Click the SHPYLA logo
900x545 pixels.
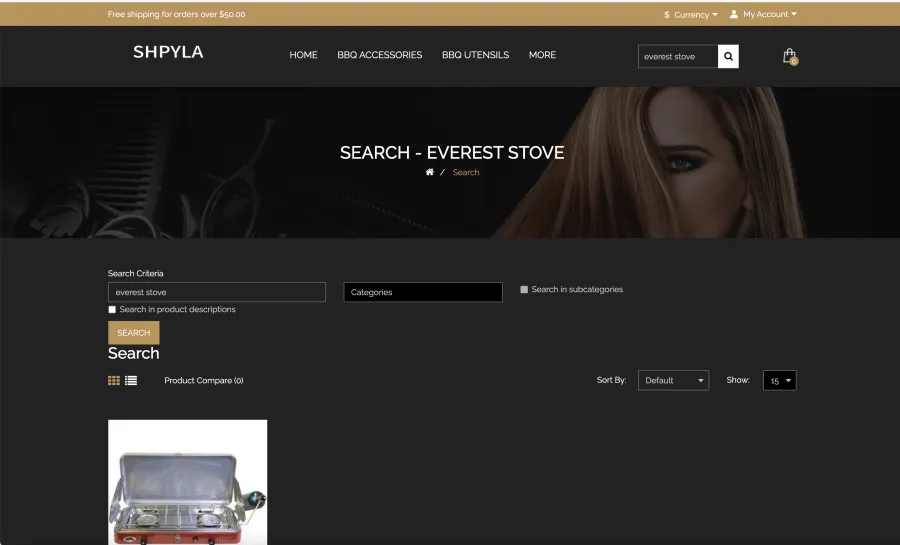click(x=168, y=52)
